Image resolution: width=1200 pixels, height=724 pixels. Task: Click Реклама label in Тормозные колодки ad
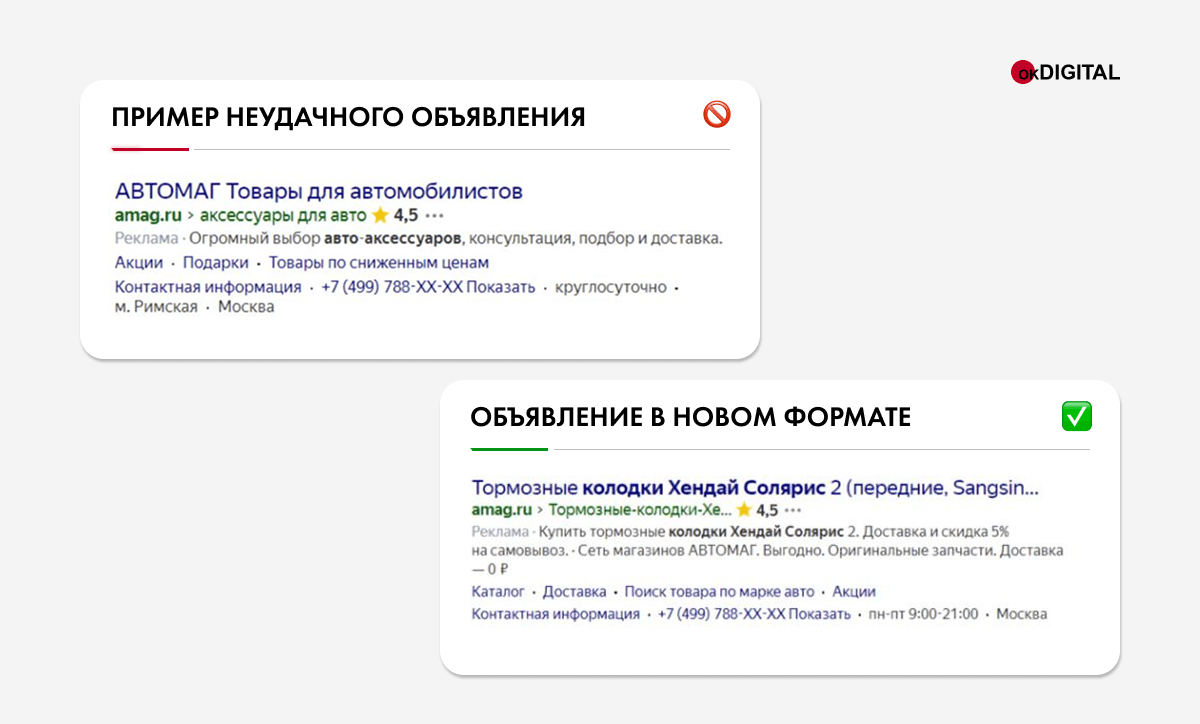tap(500, 532)
